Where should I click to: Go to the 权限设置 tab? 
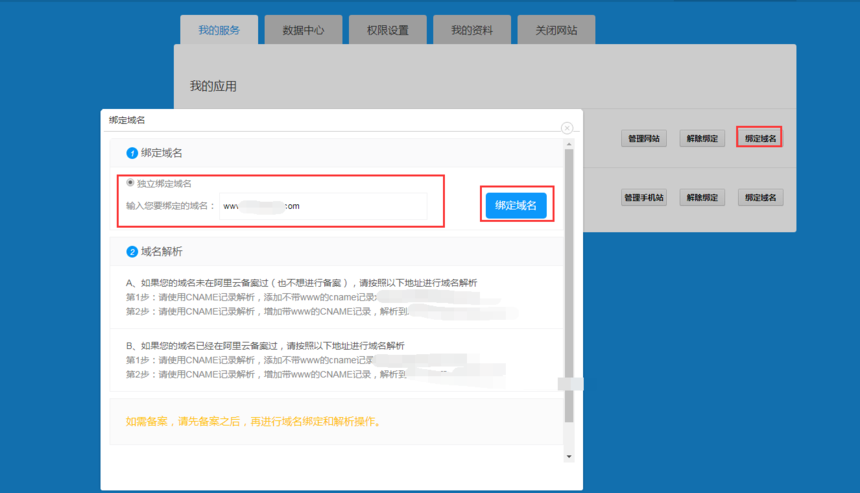(x=387, y=30)
